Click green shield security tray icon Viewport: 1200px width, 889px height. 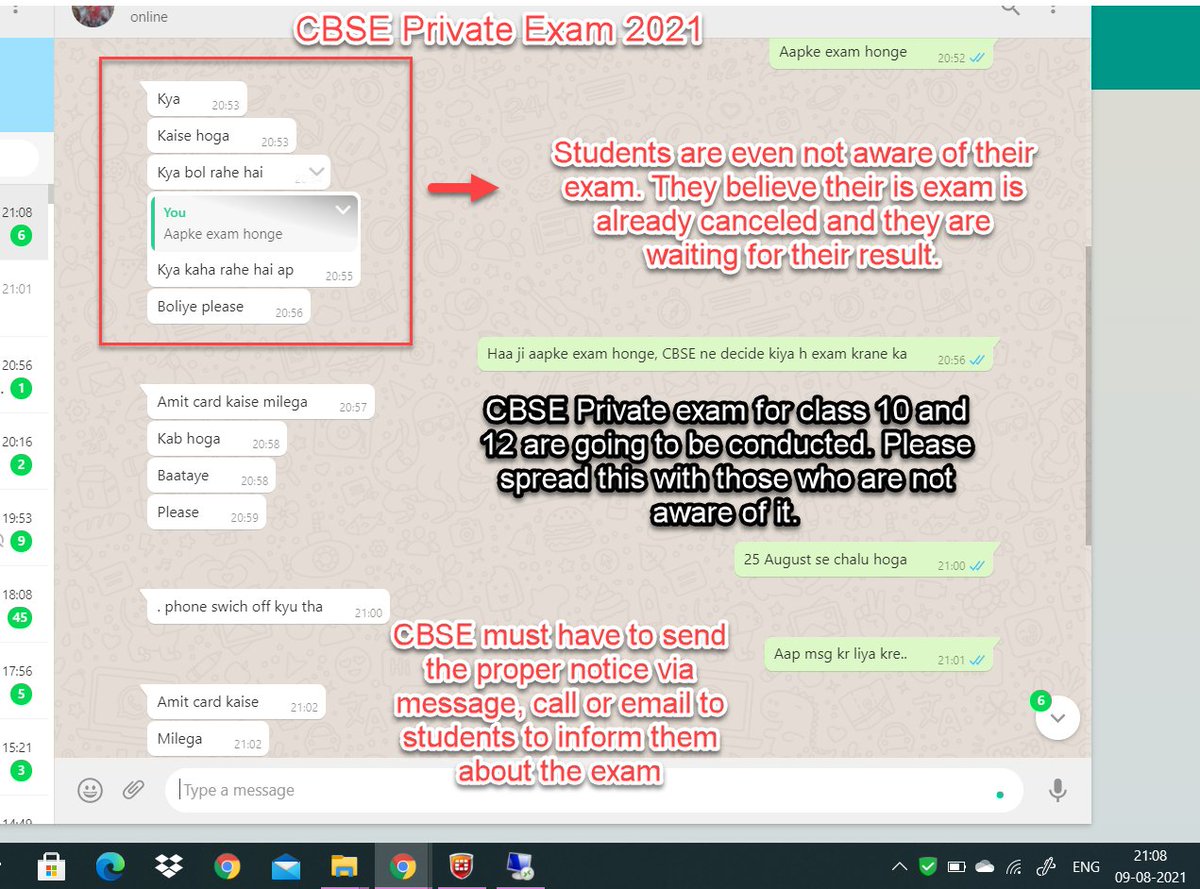928,866
